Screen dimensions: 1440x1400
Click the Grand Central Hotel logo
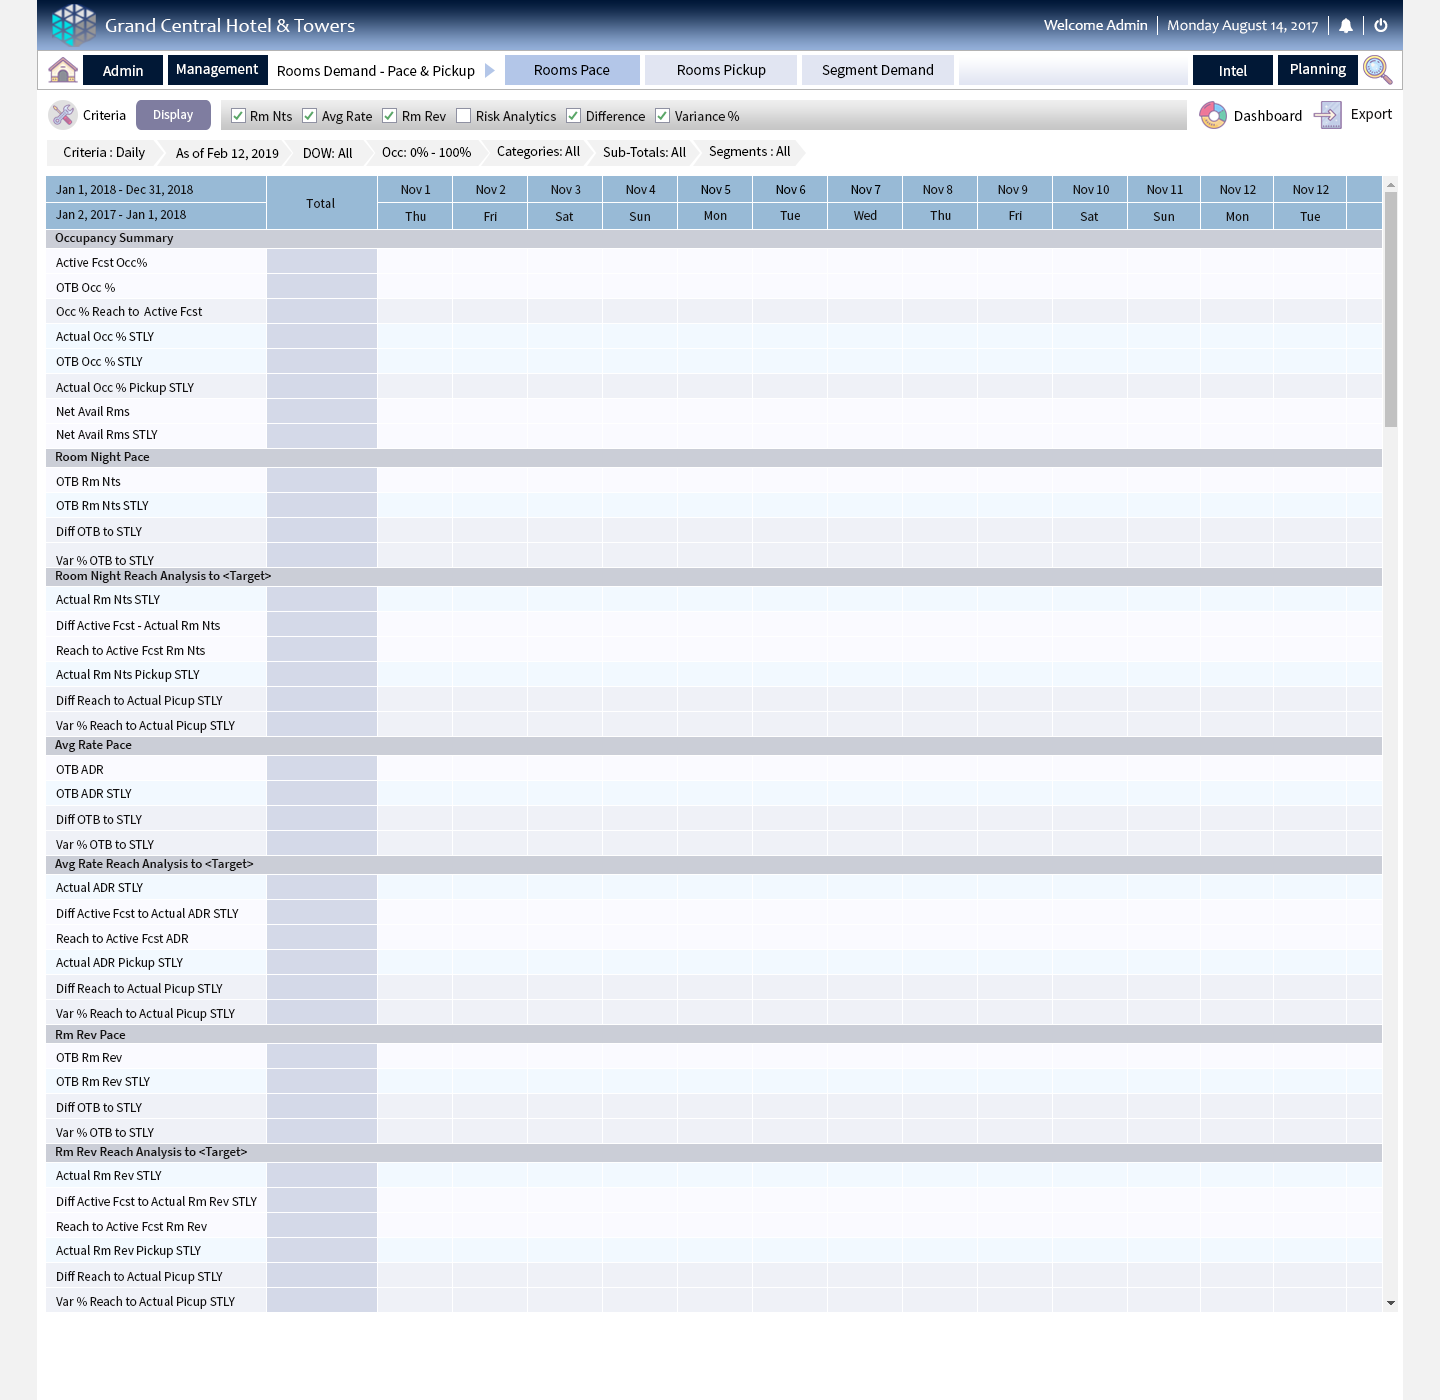74,25
